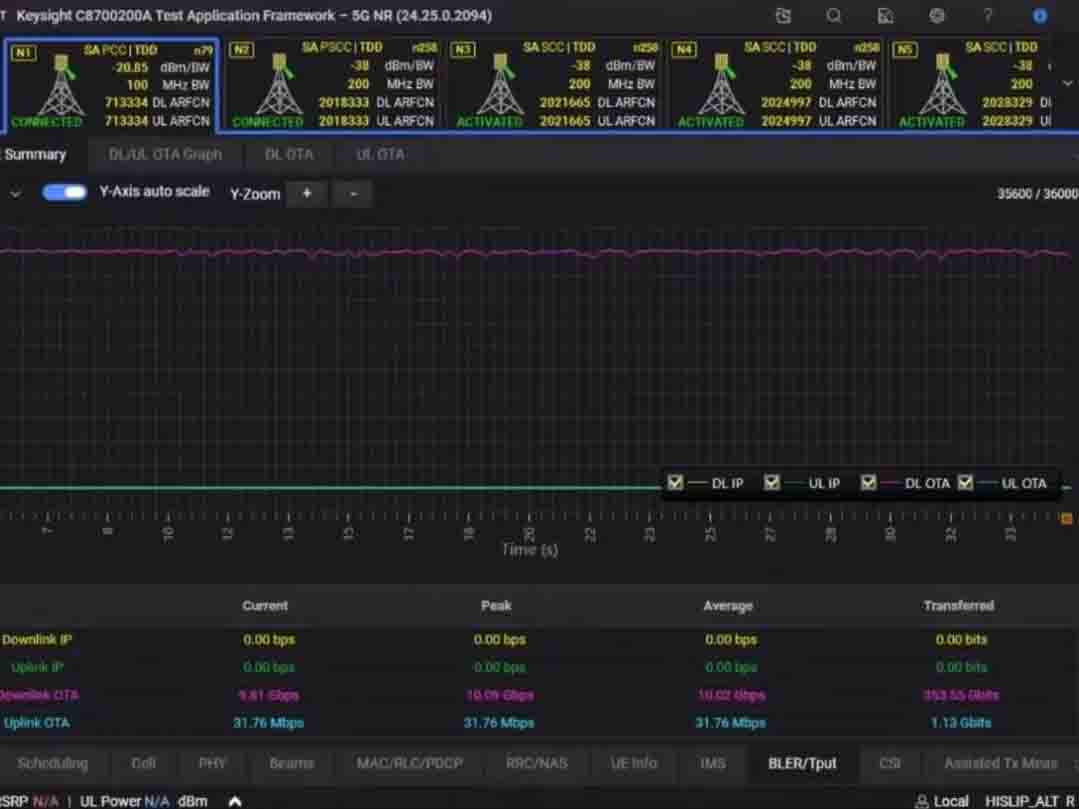Uncheck the UL IP legend checkbox

coord(772,483)
